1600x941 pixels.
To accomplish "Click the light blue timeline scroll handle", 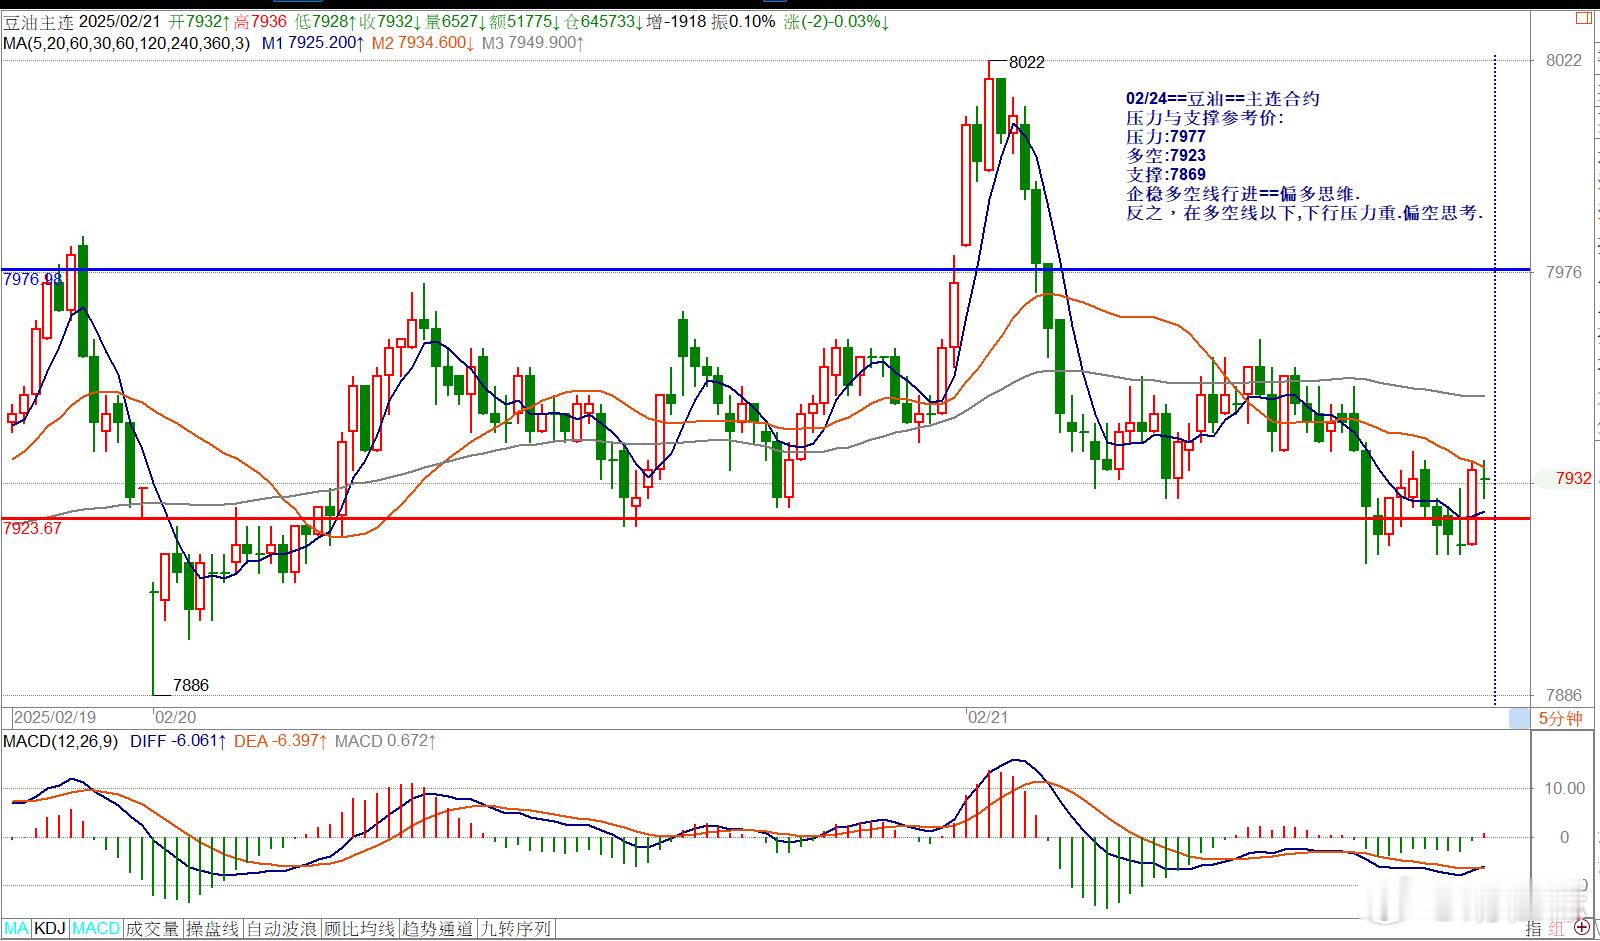I will point(1520,717).
